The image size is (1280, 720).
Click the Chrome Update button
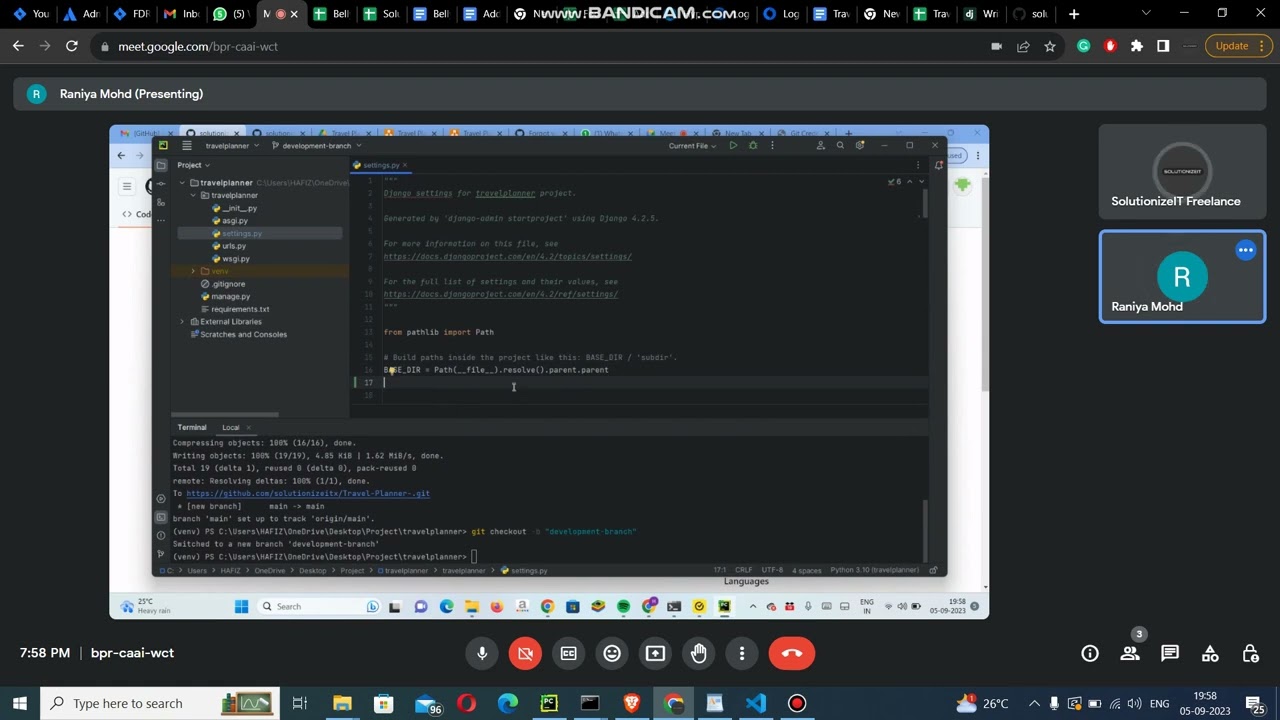click(1239, 46)
